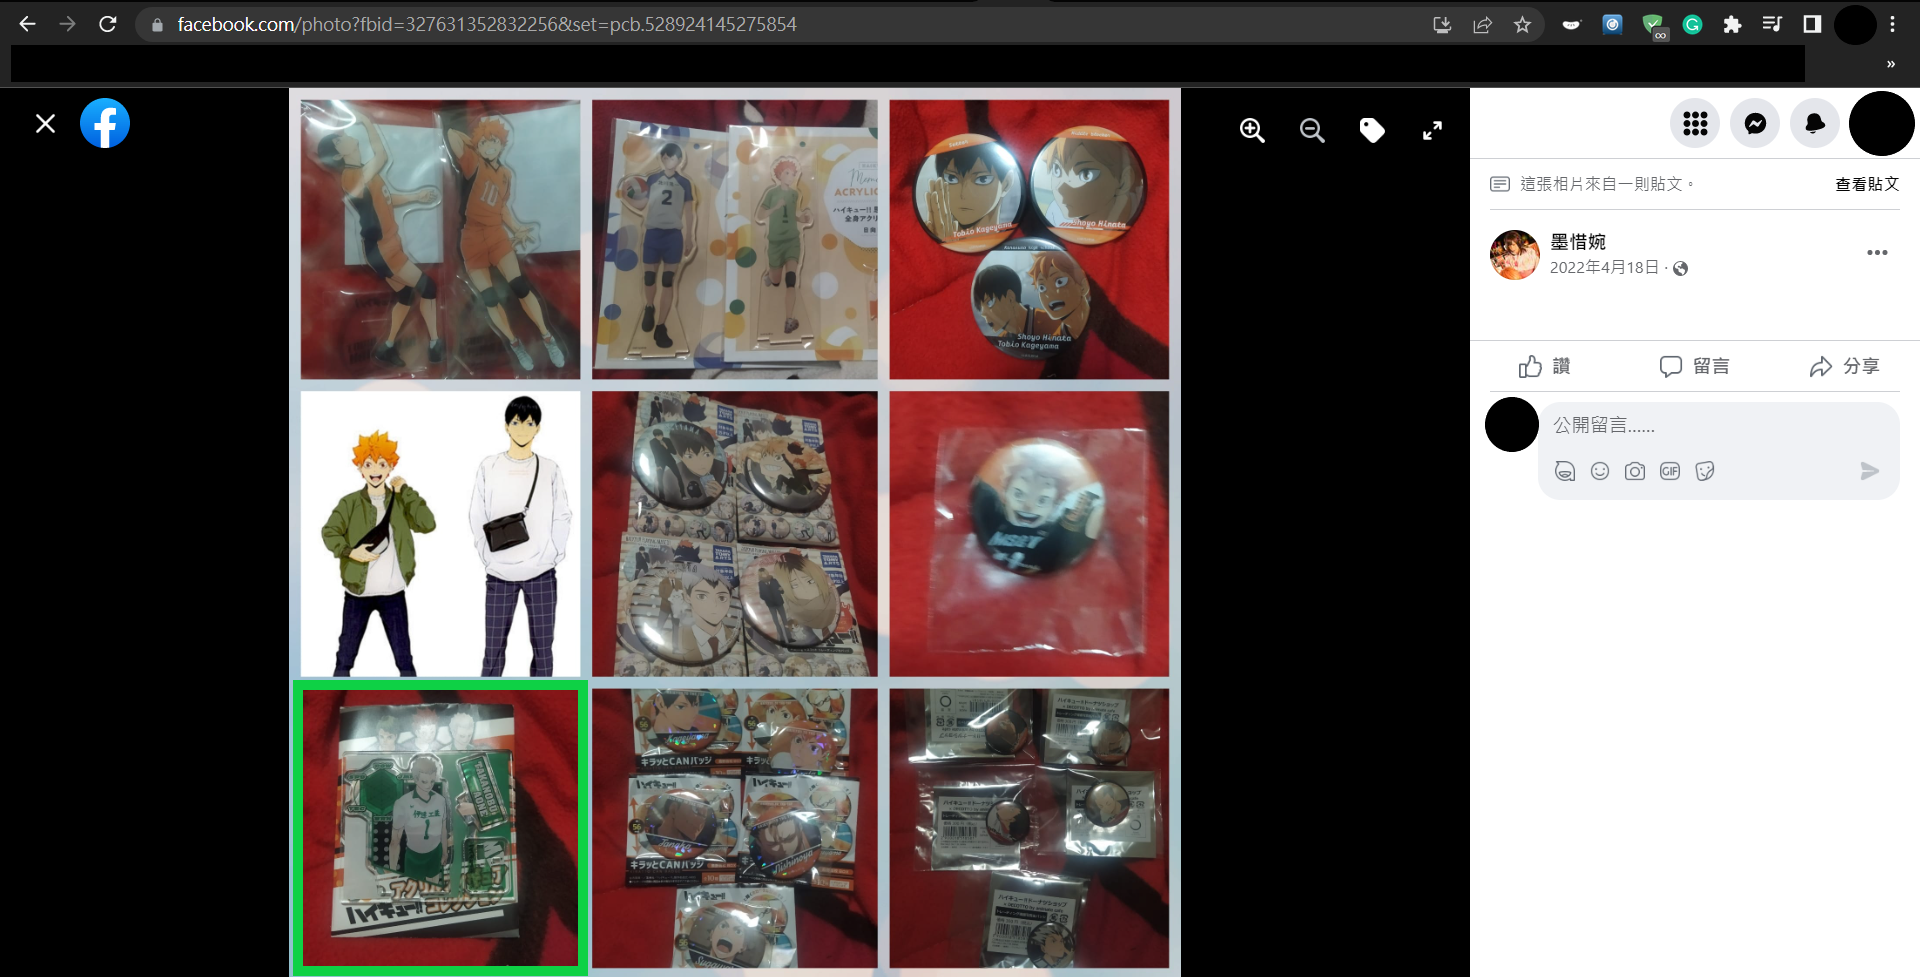Share the photo with 分享
Viewport: 1920px width, 977px height.
[1844, 366]
